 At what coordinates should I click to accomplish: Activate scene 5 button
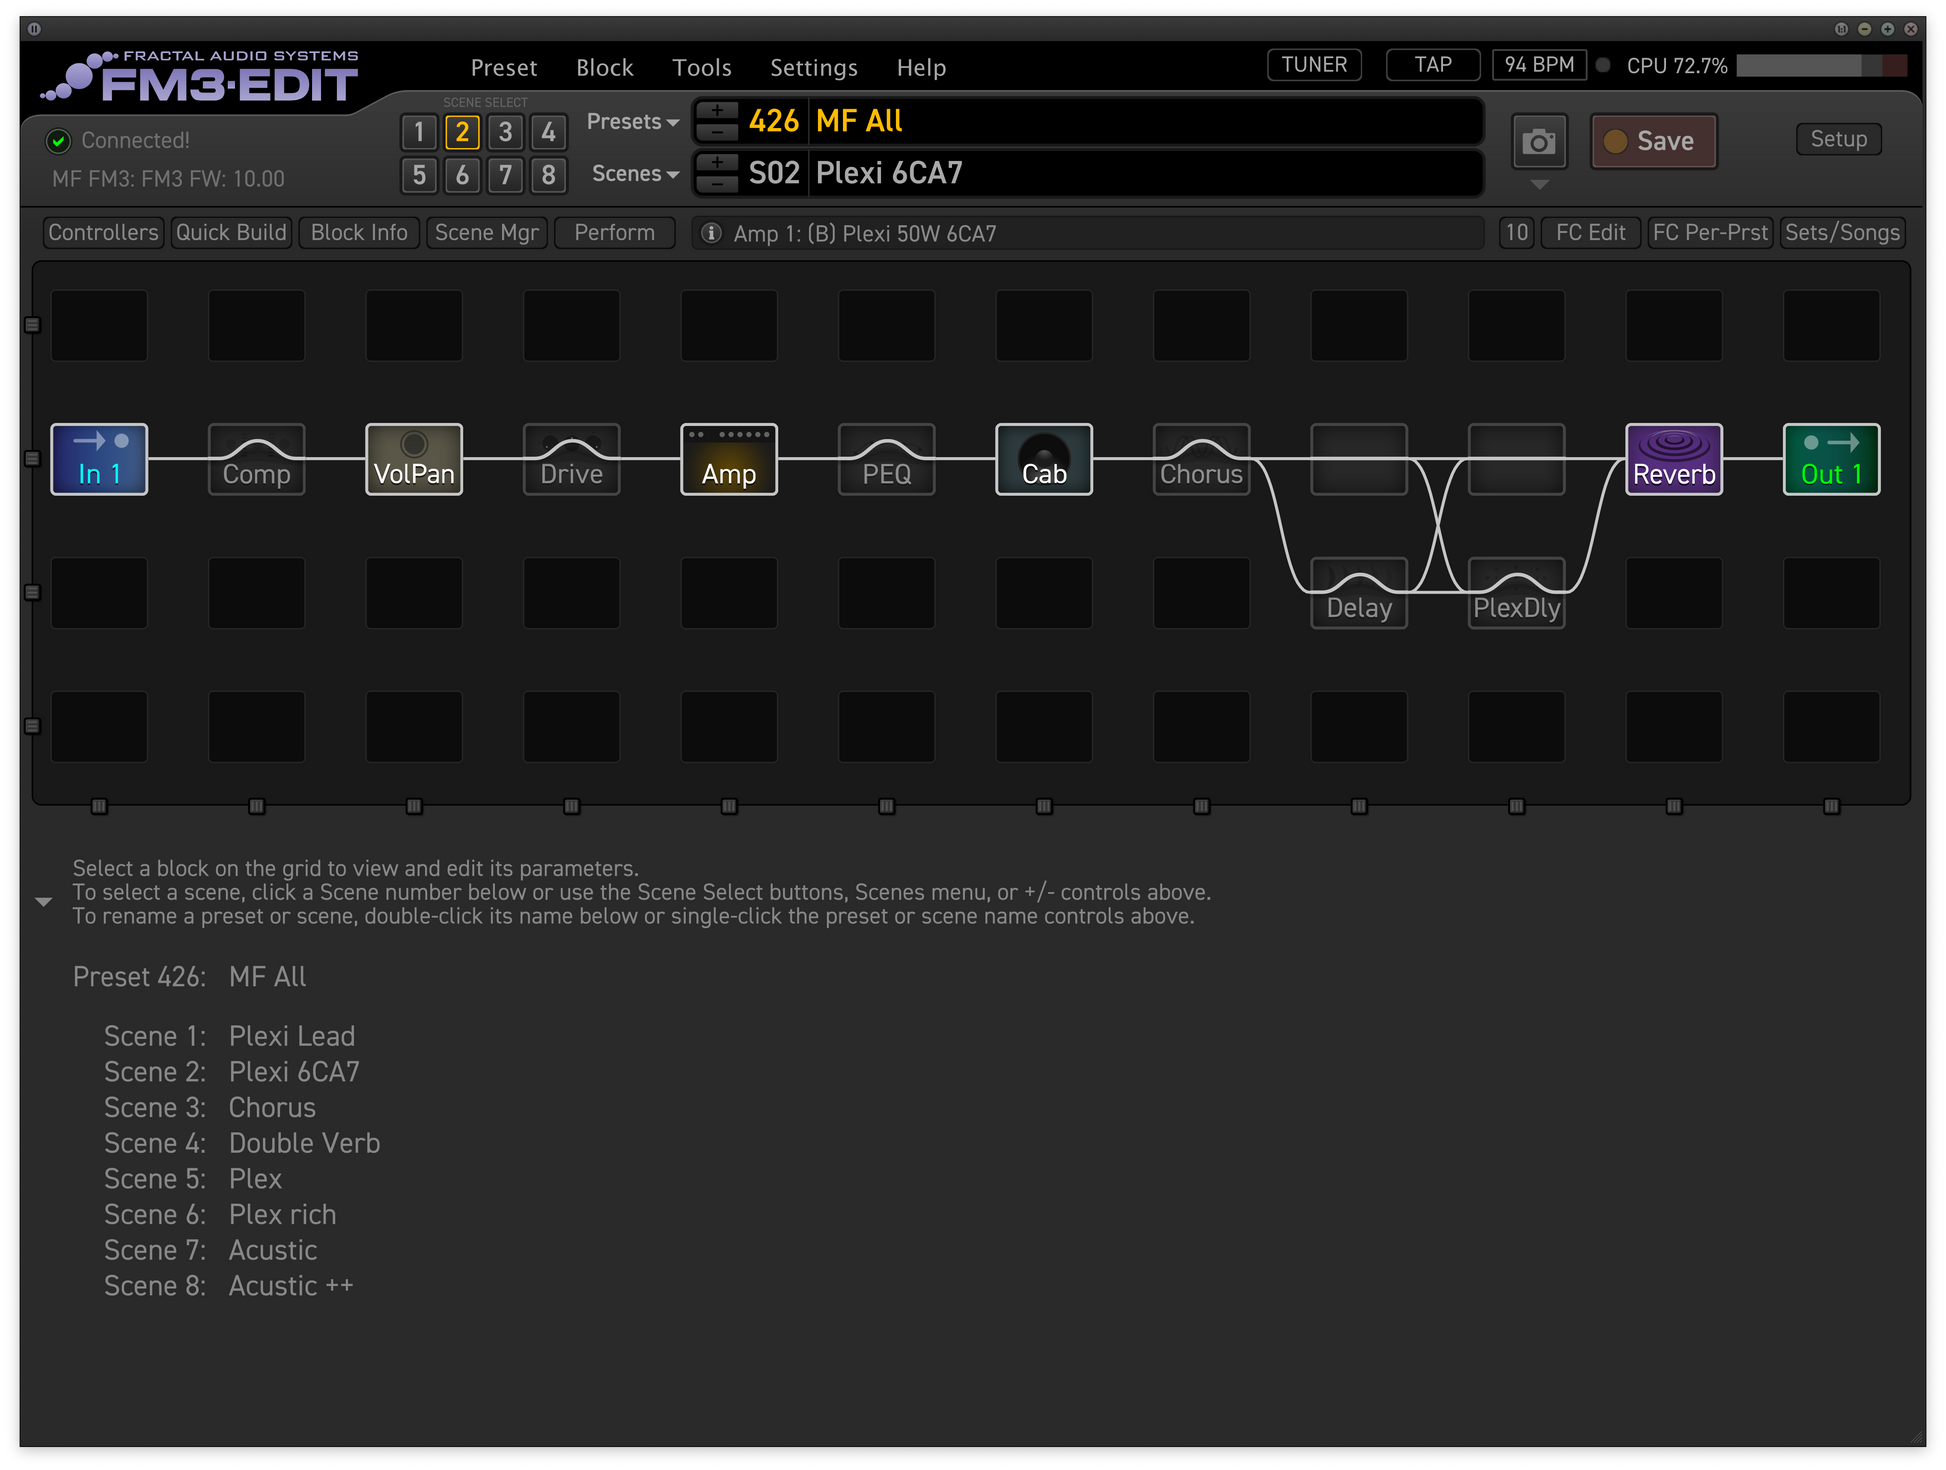[419, 175]
